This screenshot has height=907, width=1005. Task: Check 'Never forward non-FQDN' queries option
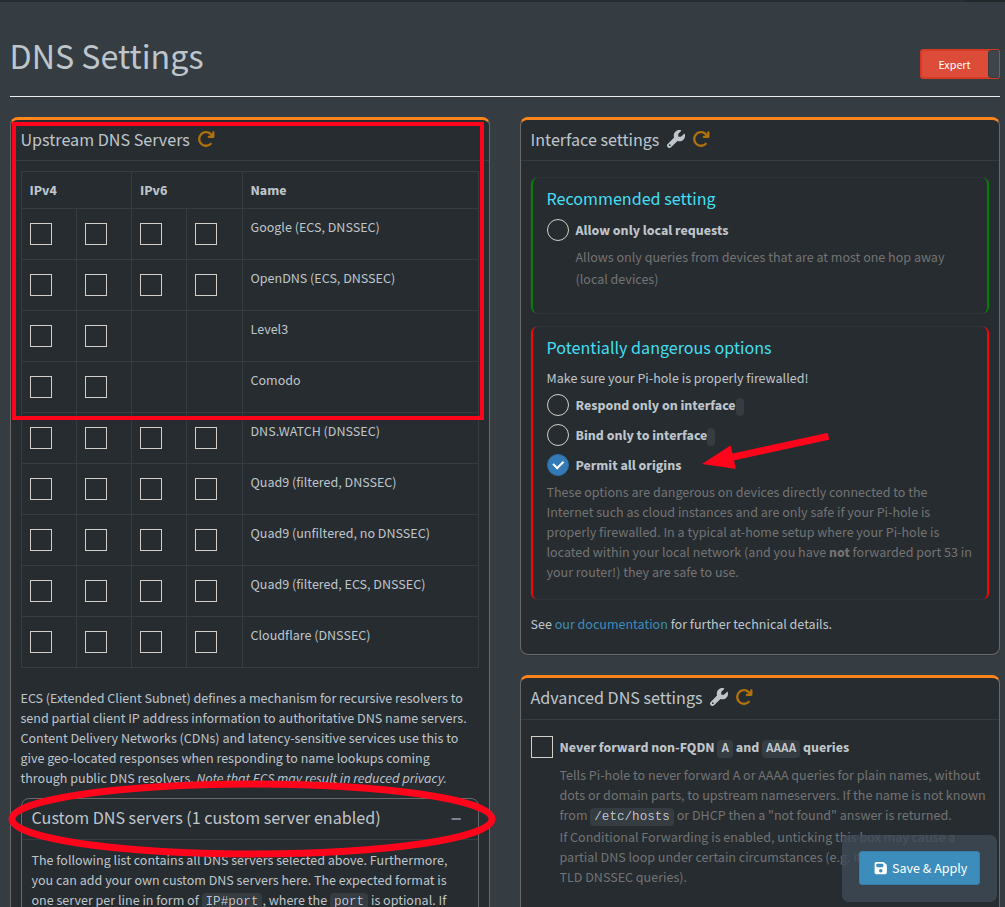click(541, 746)
